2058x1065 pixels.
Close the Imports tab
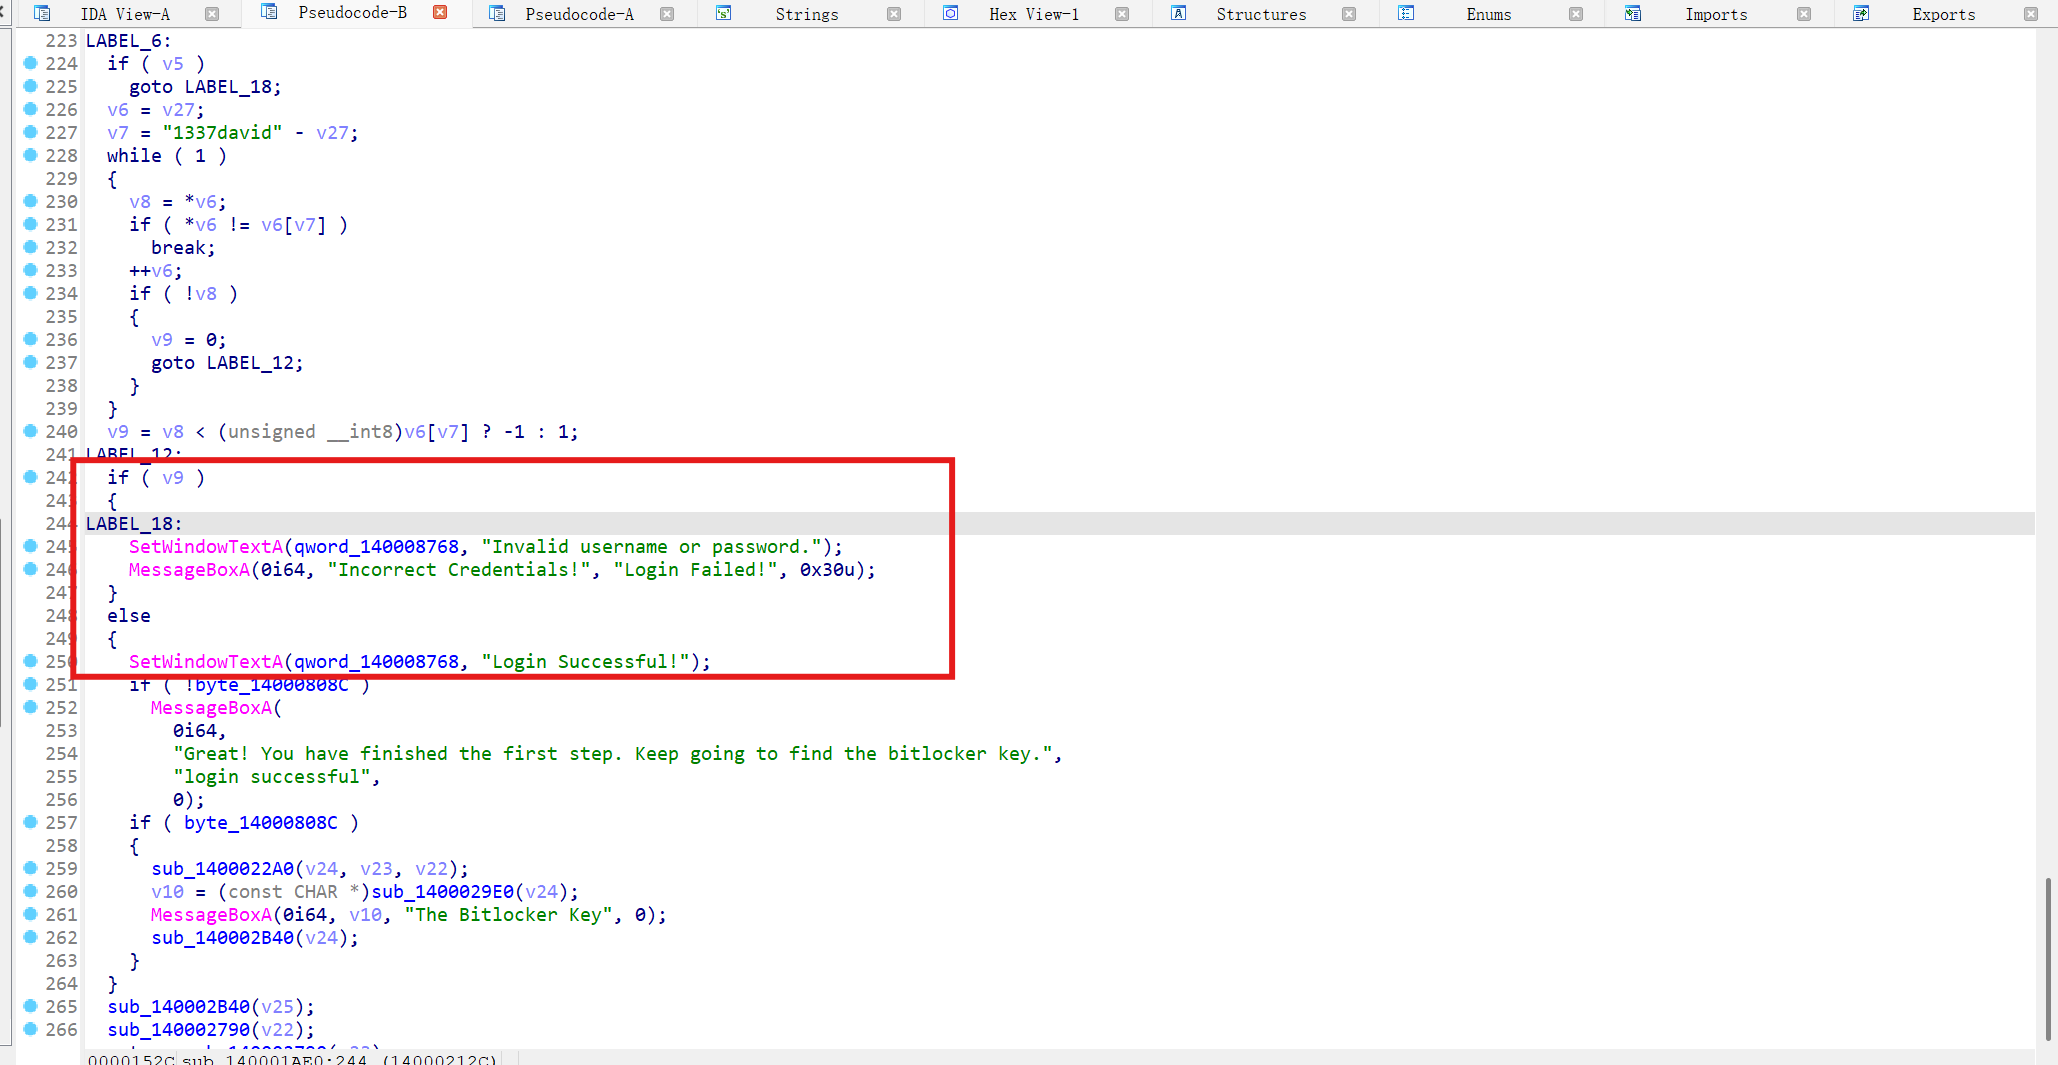pyautogui.click(x=1804, y=14)
